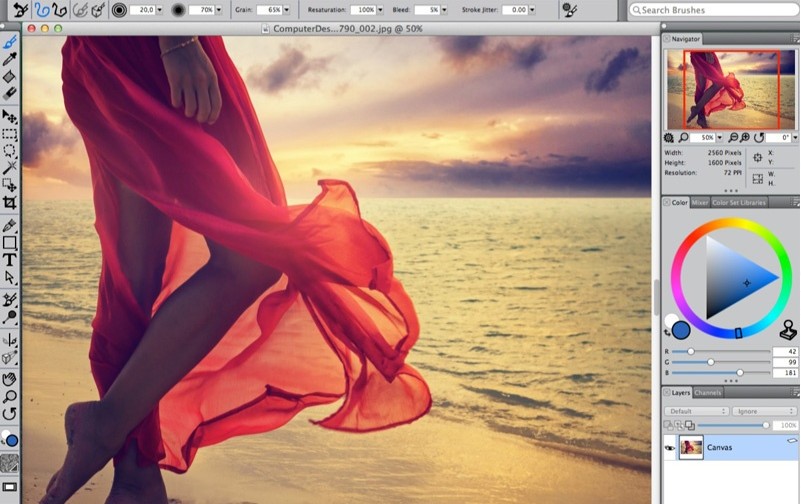Open the Mixer tab
The image size is (801, 504).
[x=700, y=203]
